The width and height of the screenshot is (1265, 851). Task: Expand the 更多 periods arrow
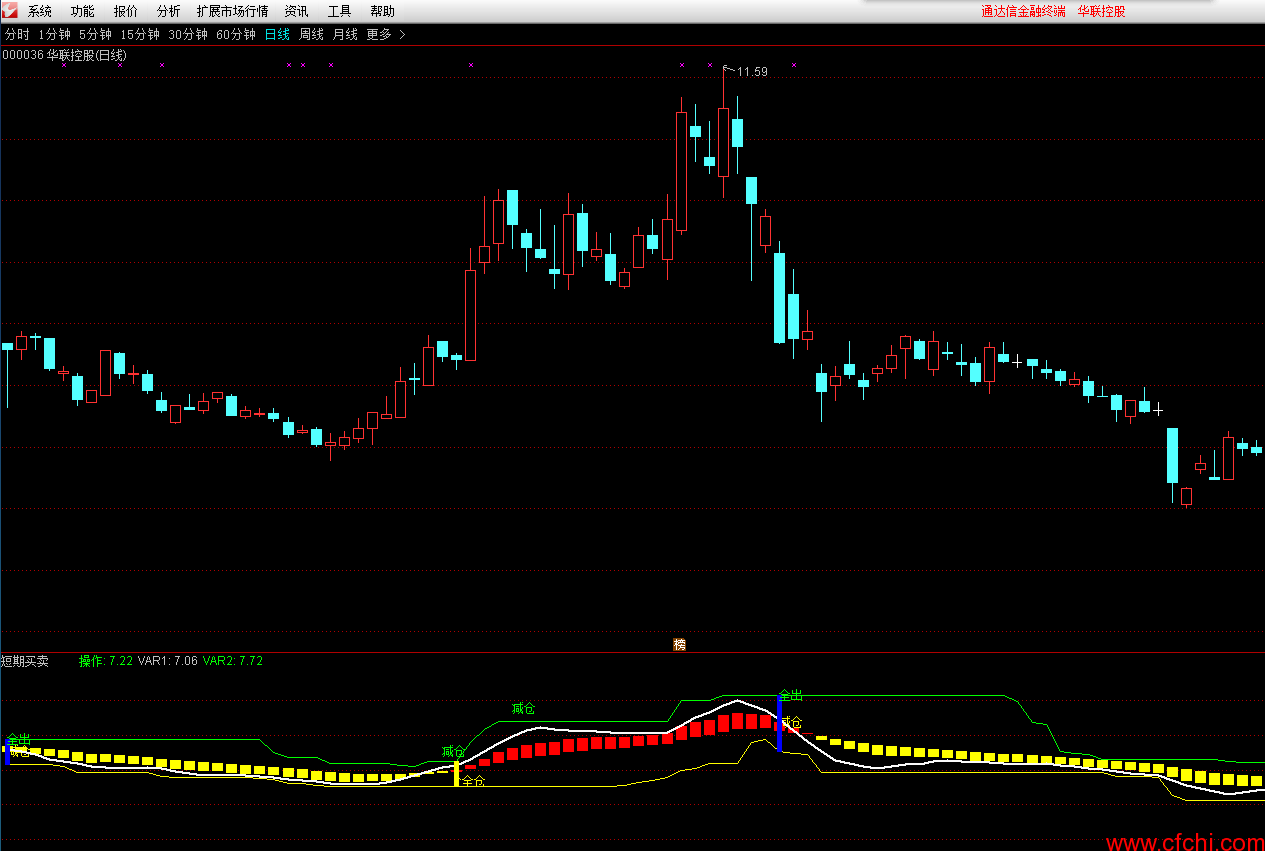pos(402,34)
